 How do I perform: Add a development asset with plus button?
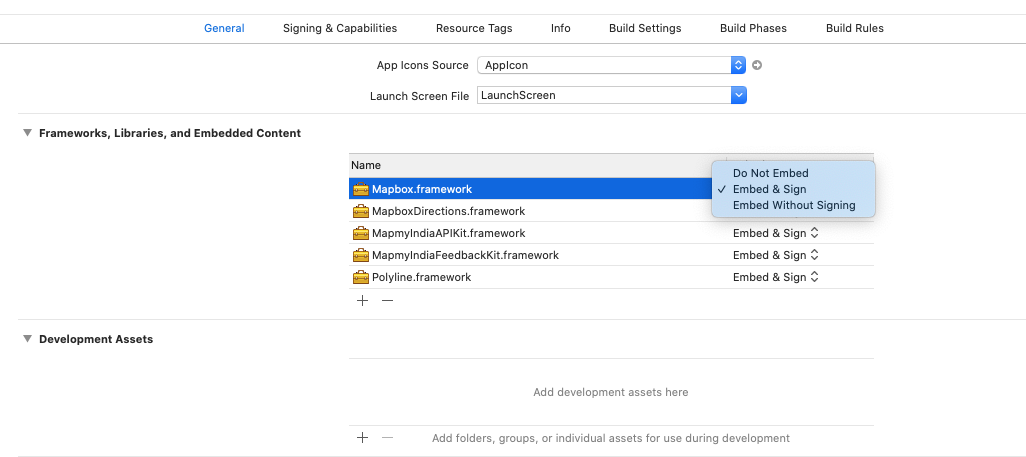(362, 438)
